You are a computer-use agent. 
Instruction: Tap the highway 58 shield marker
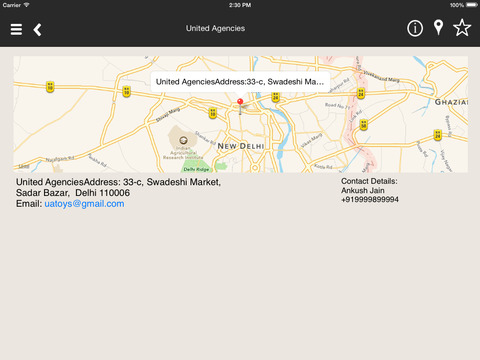pyautogui.click(x=364, y=125)
